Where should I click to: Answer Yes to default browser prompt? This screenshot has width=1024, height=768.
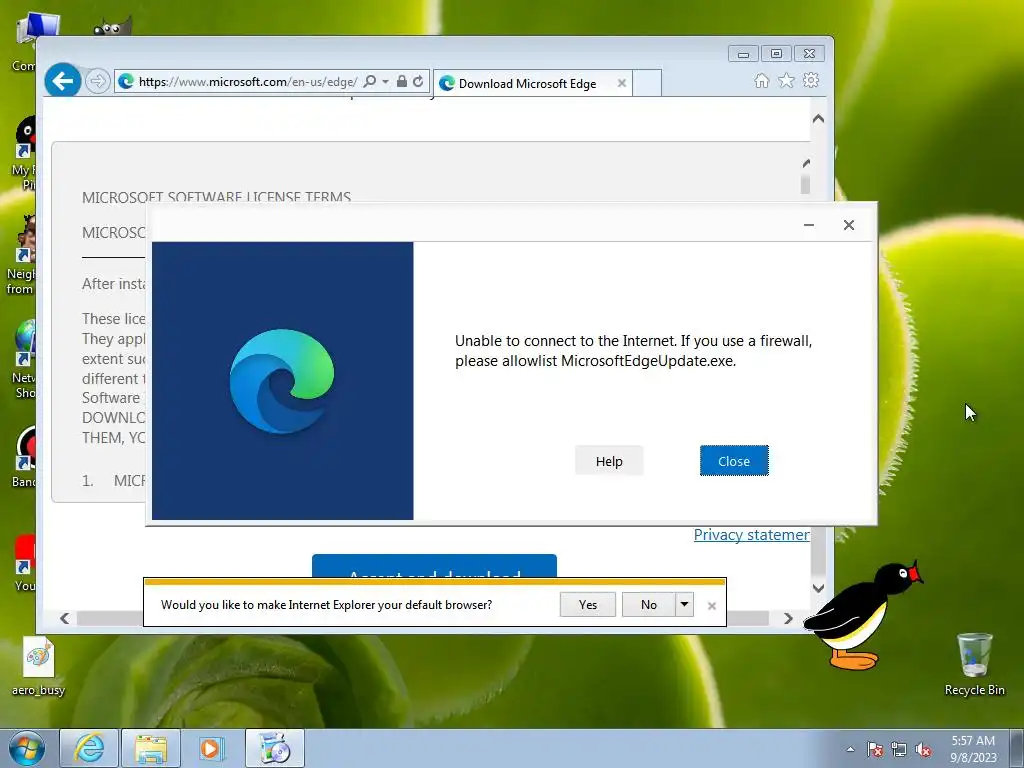pos(588,605)
